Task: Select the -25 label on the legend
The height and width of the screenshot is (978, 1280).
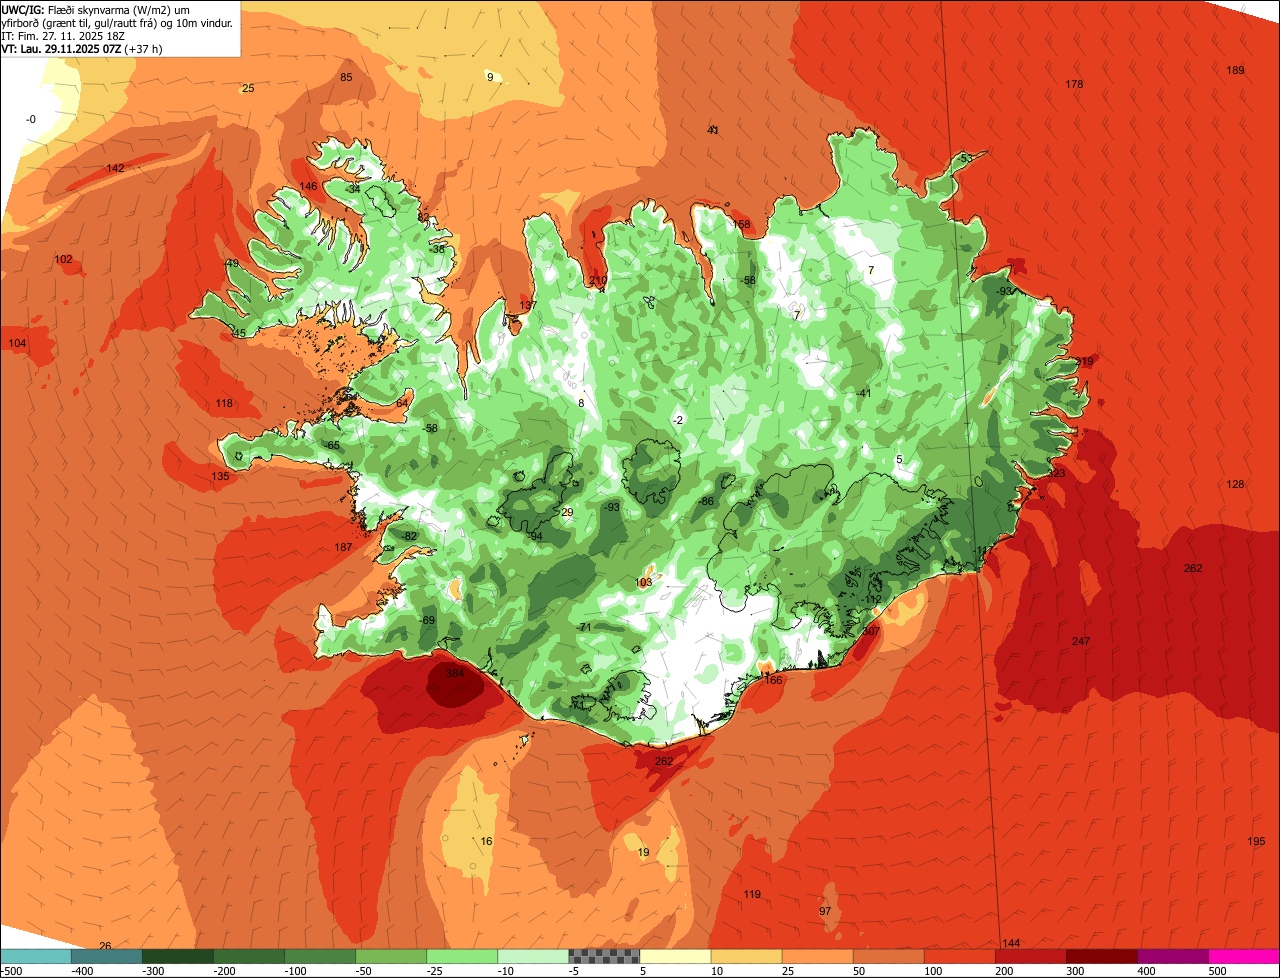Action: [x=435, y=971]
